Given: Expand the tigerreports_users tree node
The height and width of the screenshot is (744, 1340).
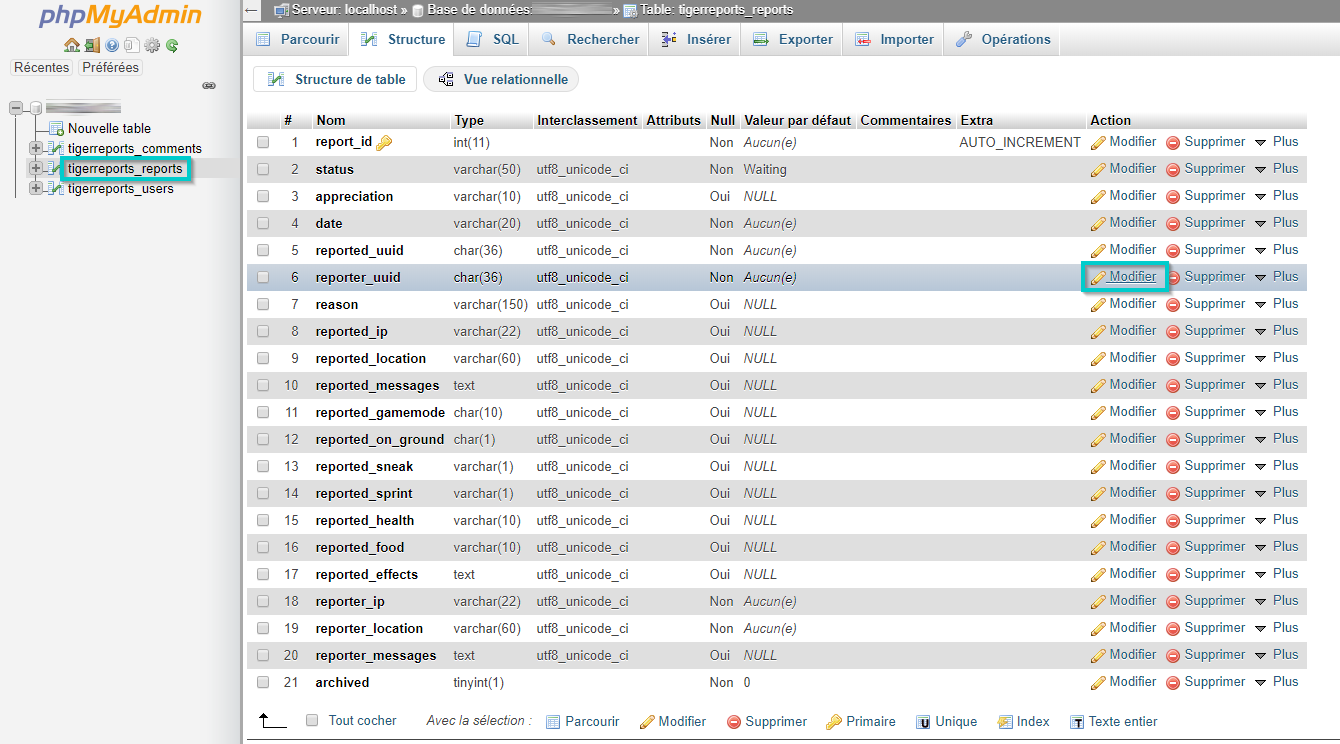Looking at the screenshot, I should point(36,188).
